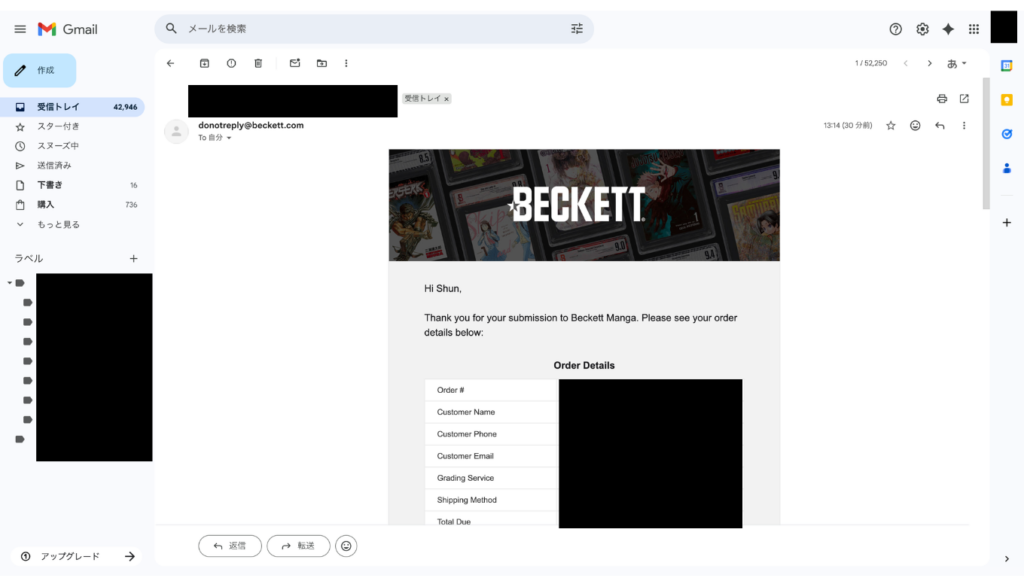Archive this email with the archive icon

click(204, 63)
